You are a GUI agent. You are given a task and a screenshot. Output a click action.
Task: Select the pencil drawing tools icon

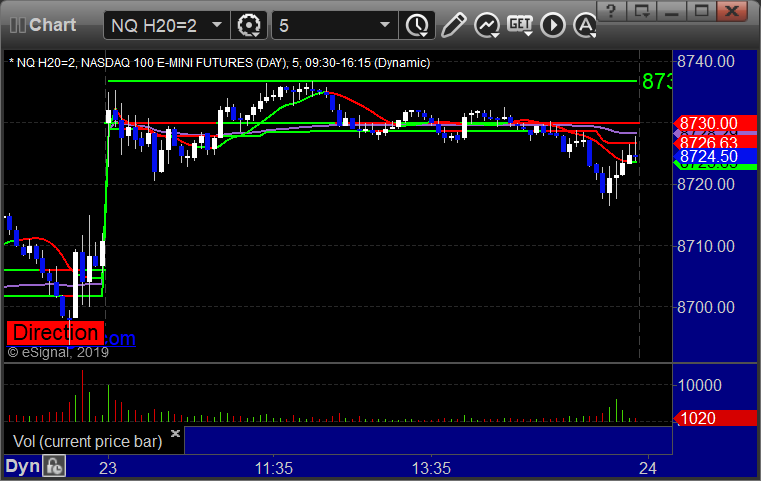coord(453,24)
